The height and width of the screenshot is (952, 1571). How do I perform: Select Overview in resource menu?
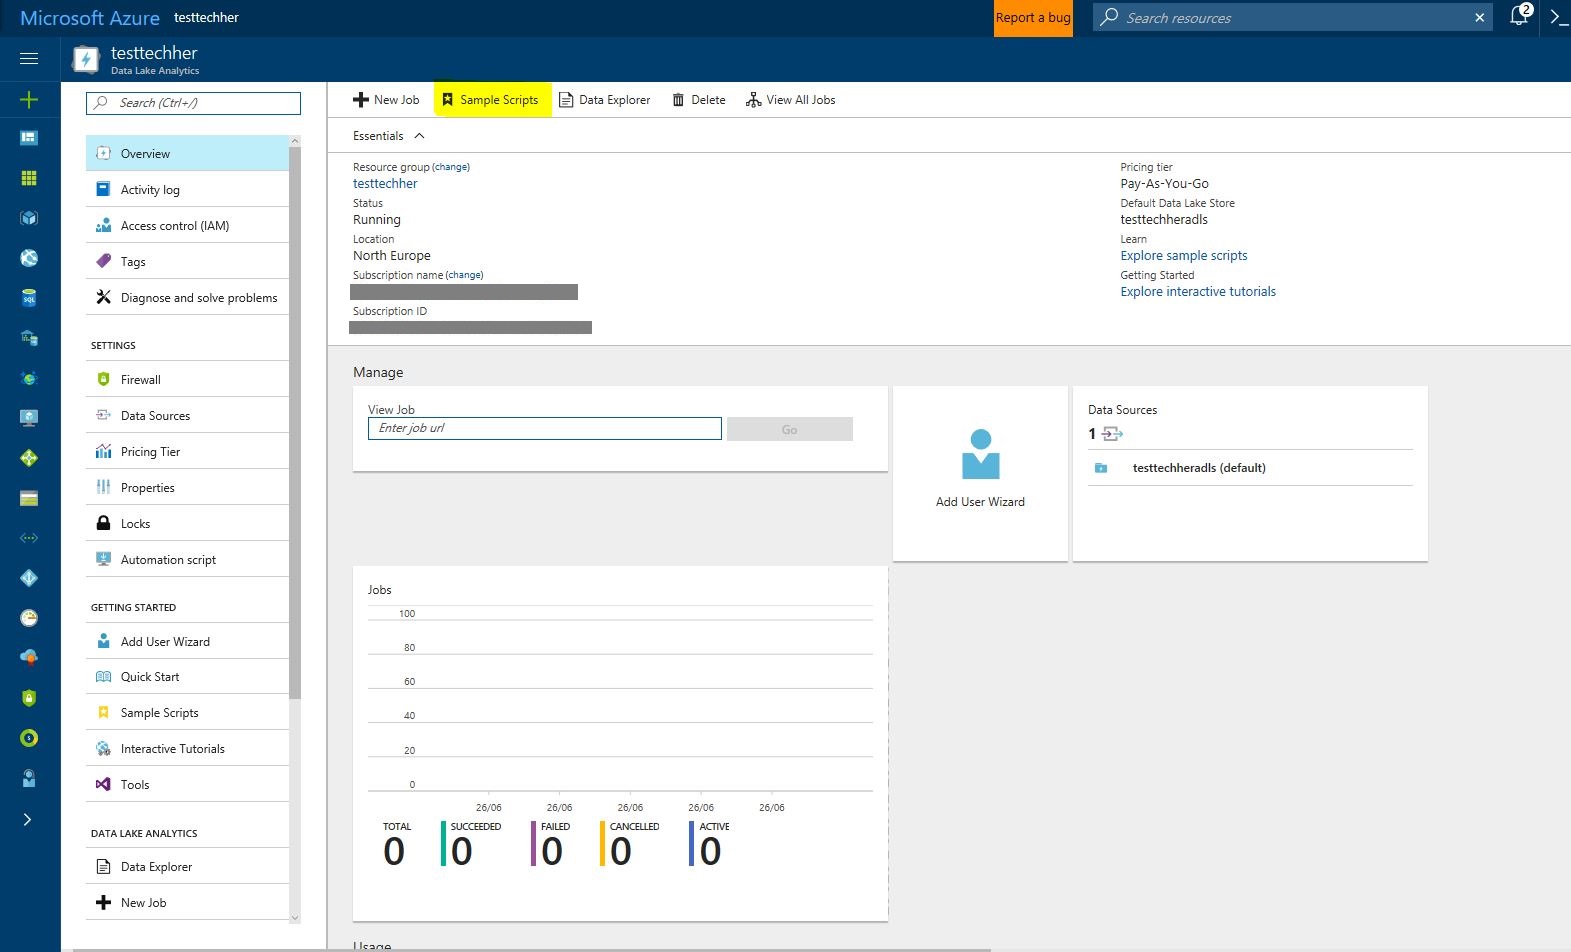[x=187, y=153]
